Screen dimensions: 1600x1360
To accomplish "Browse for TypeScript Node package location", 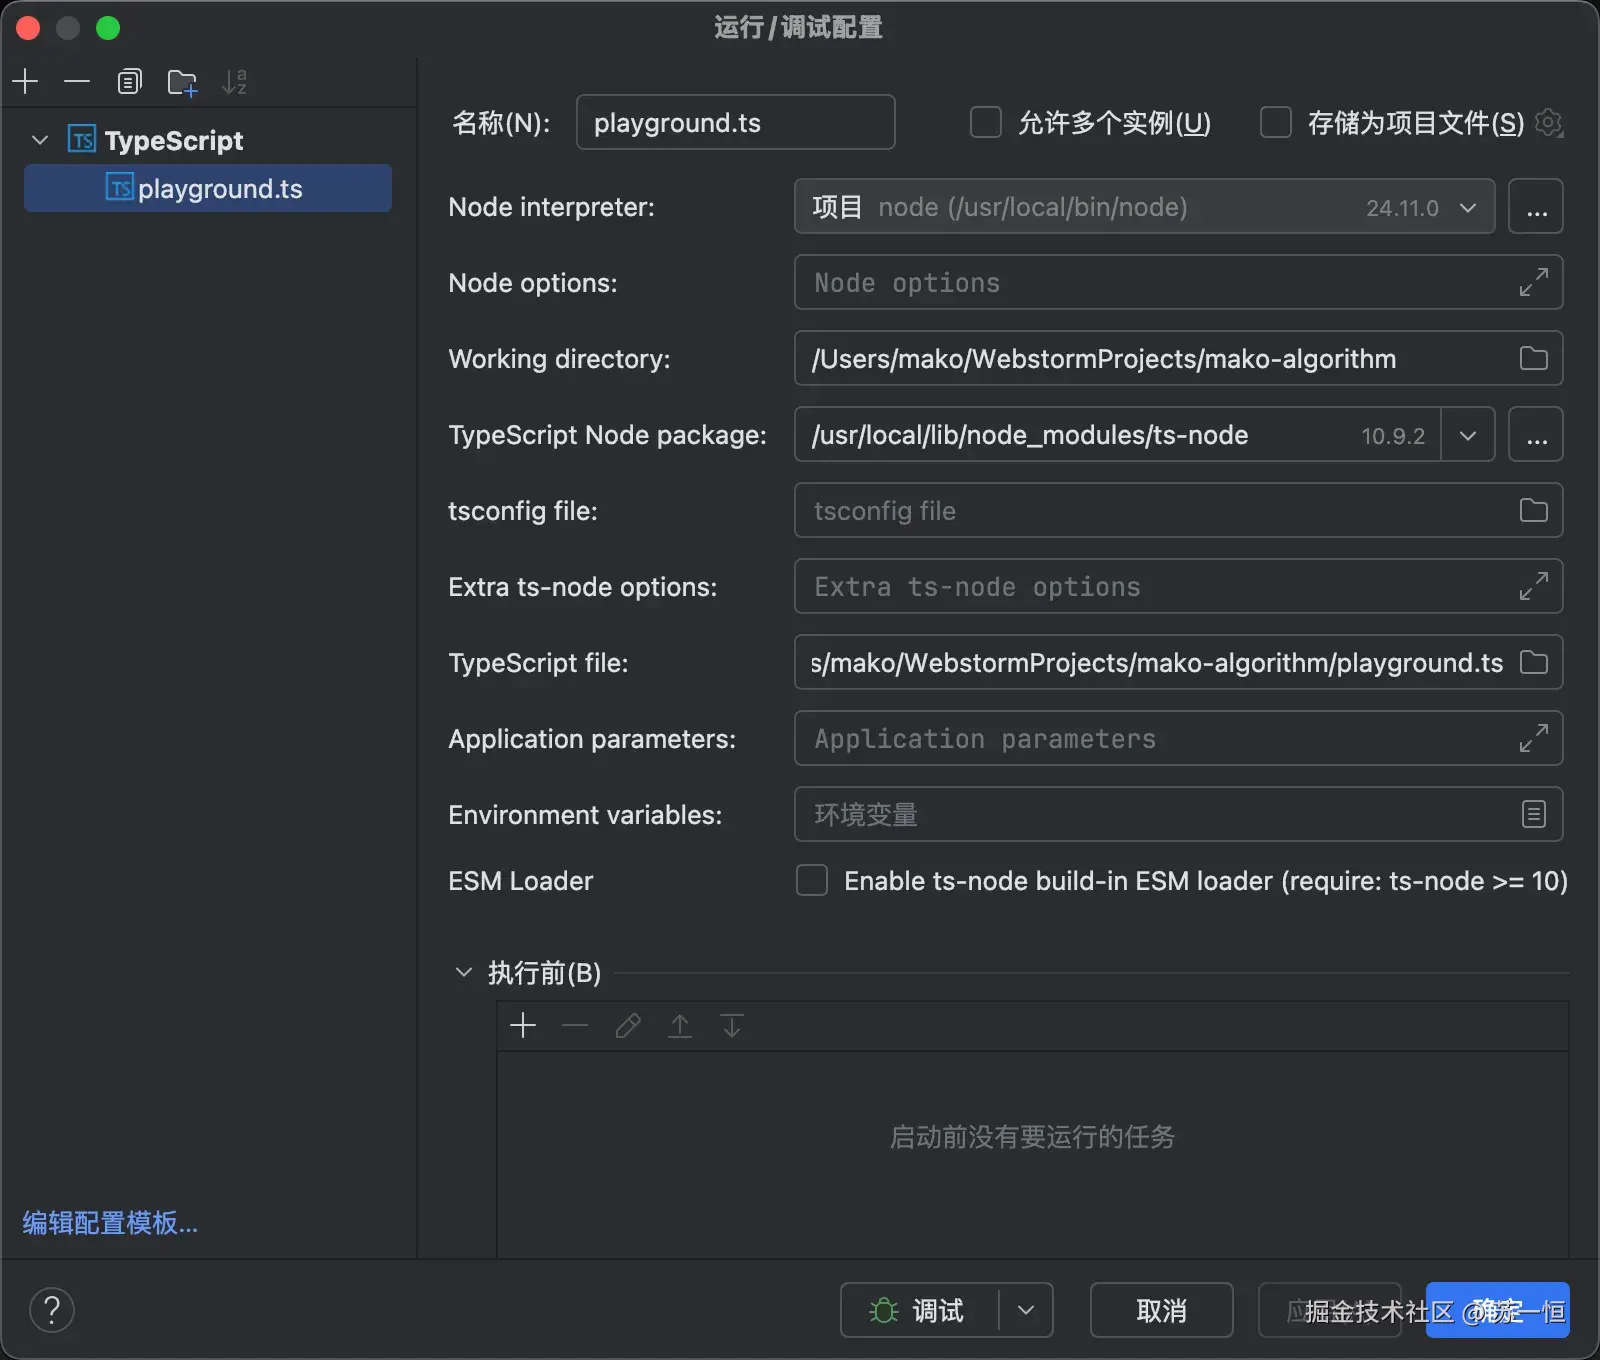I will [x=1536, y=434].
